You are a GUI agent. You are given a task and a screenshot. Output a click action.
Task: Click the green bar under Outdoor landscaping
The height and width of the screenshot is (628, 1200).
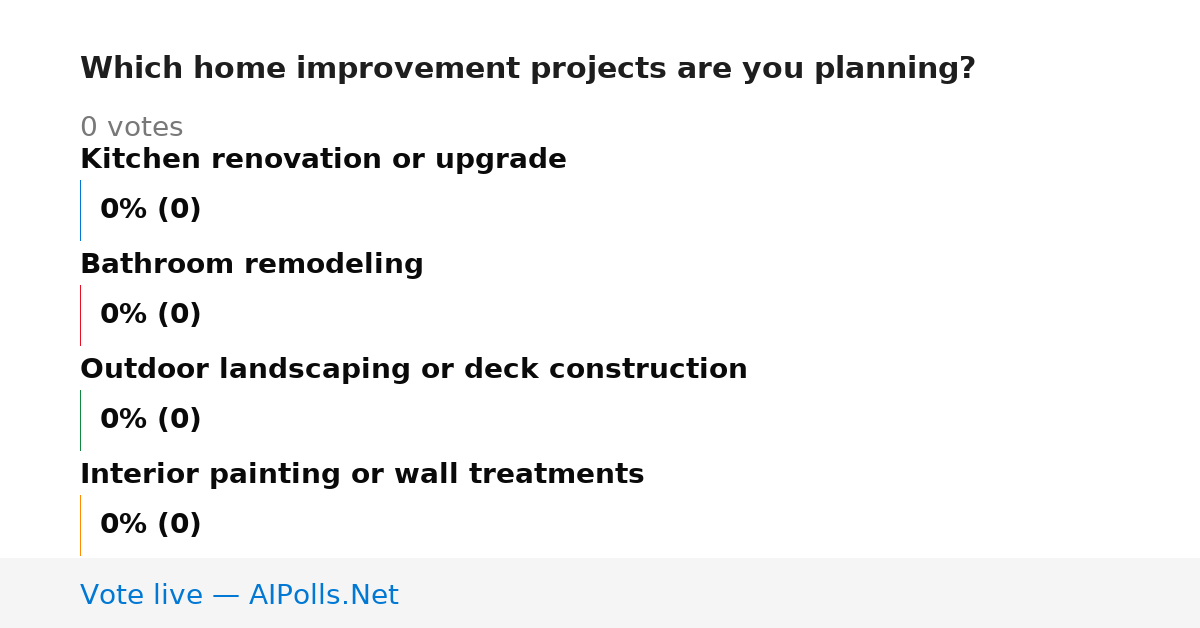click(x=80, y=420)
